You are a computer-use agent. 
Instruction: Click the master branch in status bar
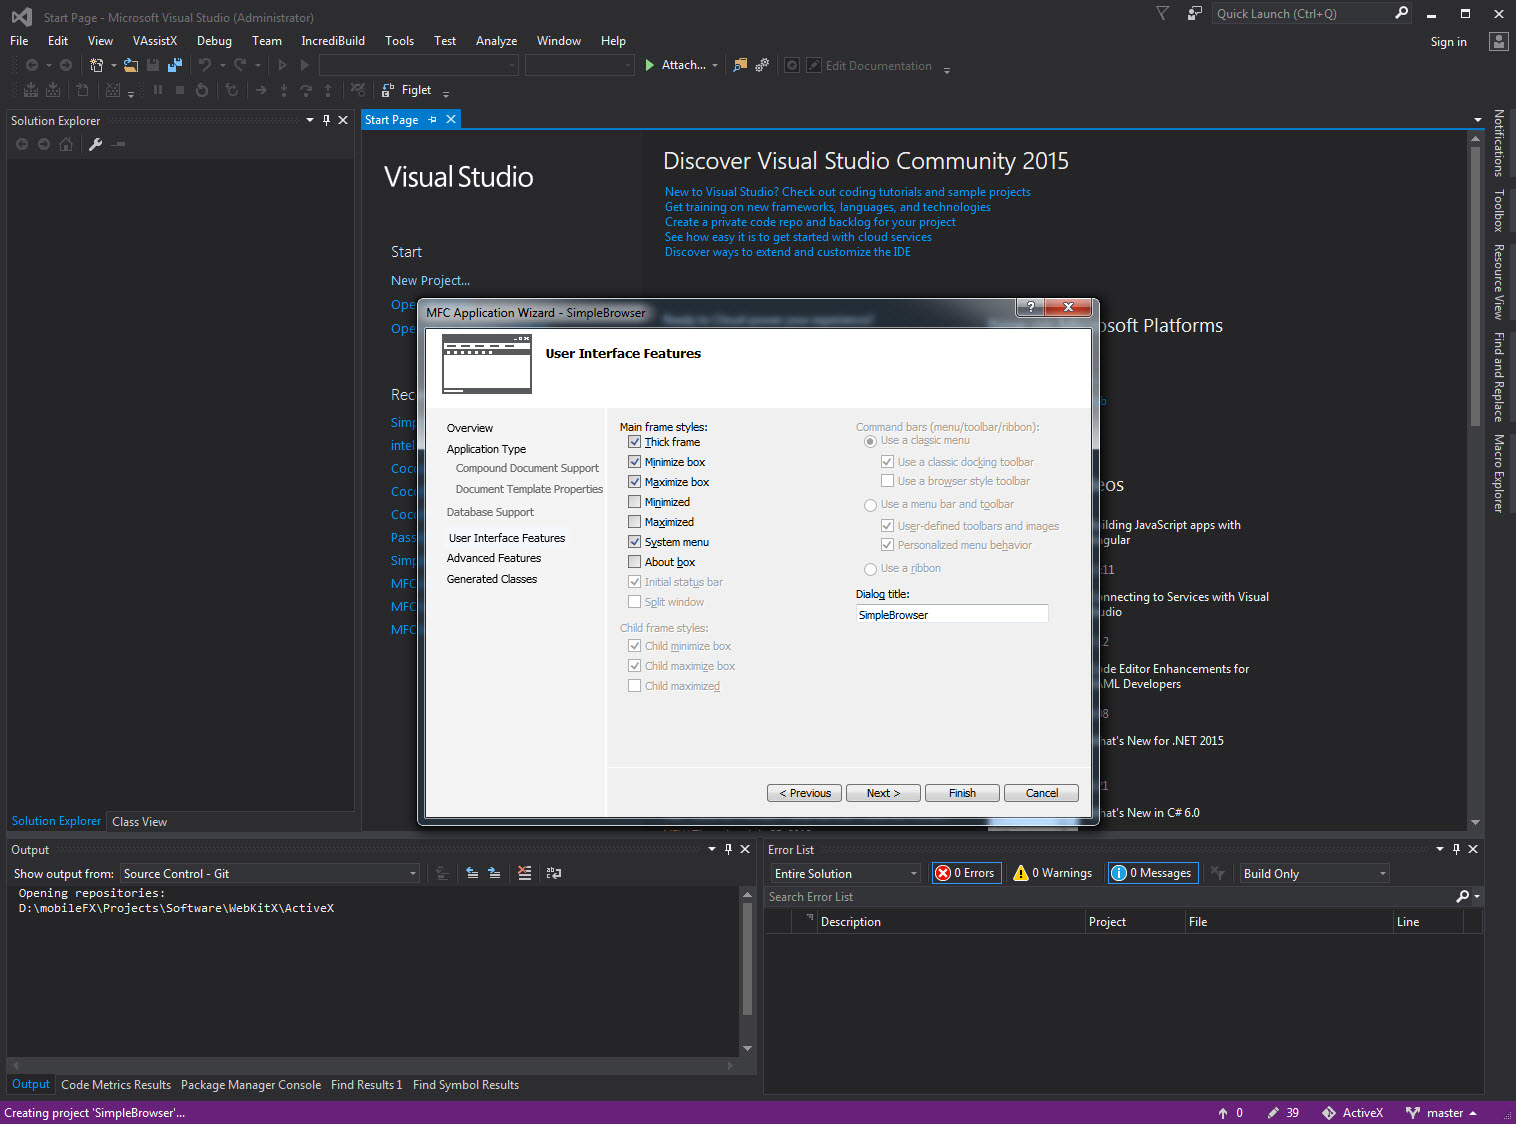1441,1113
